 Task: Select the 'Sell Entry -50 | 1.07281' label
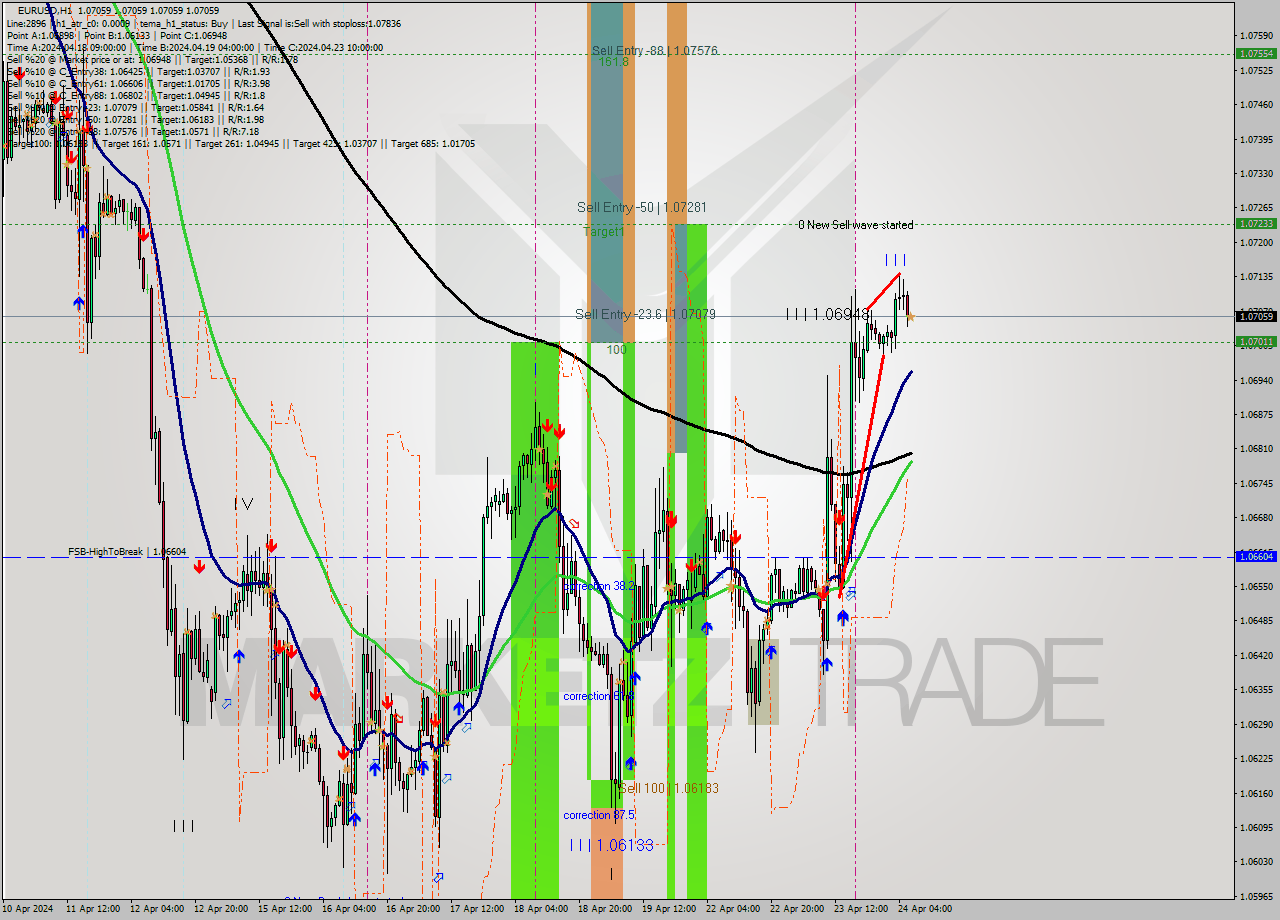coord(642,207)
